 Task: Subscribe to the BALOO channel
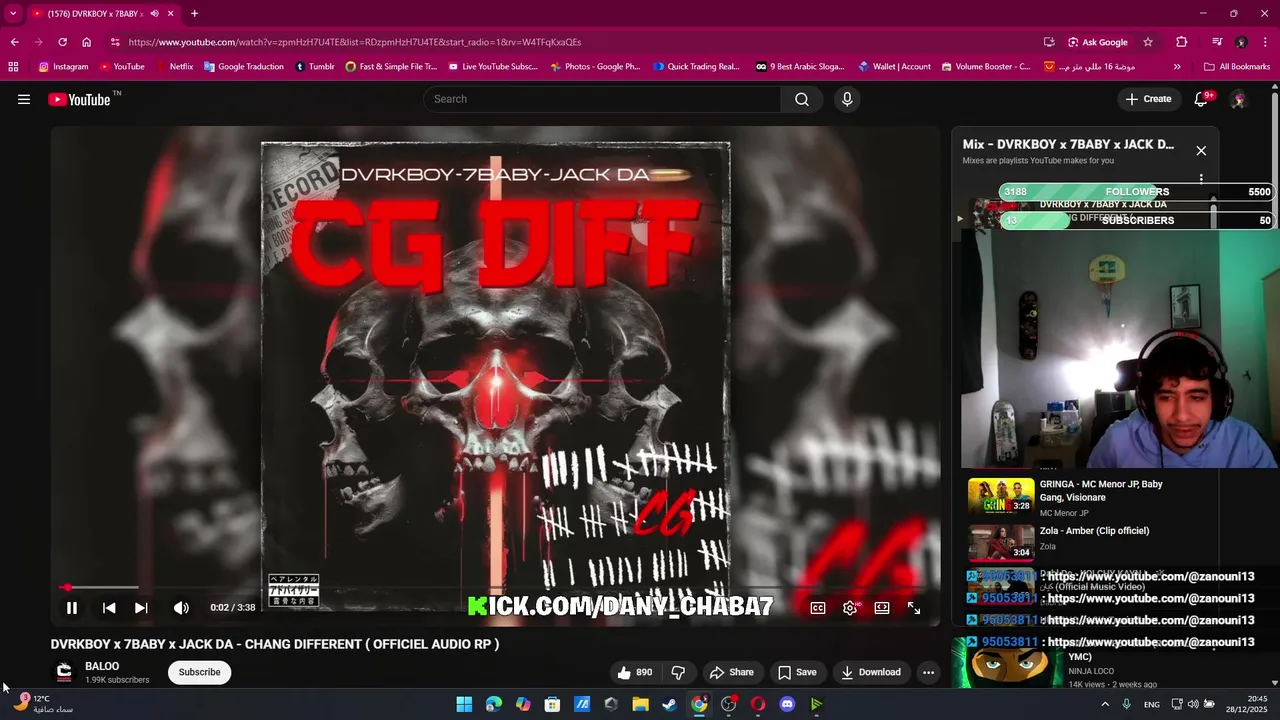pos(199,672)
